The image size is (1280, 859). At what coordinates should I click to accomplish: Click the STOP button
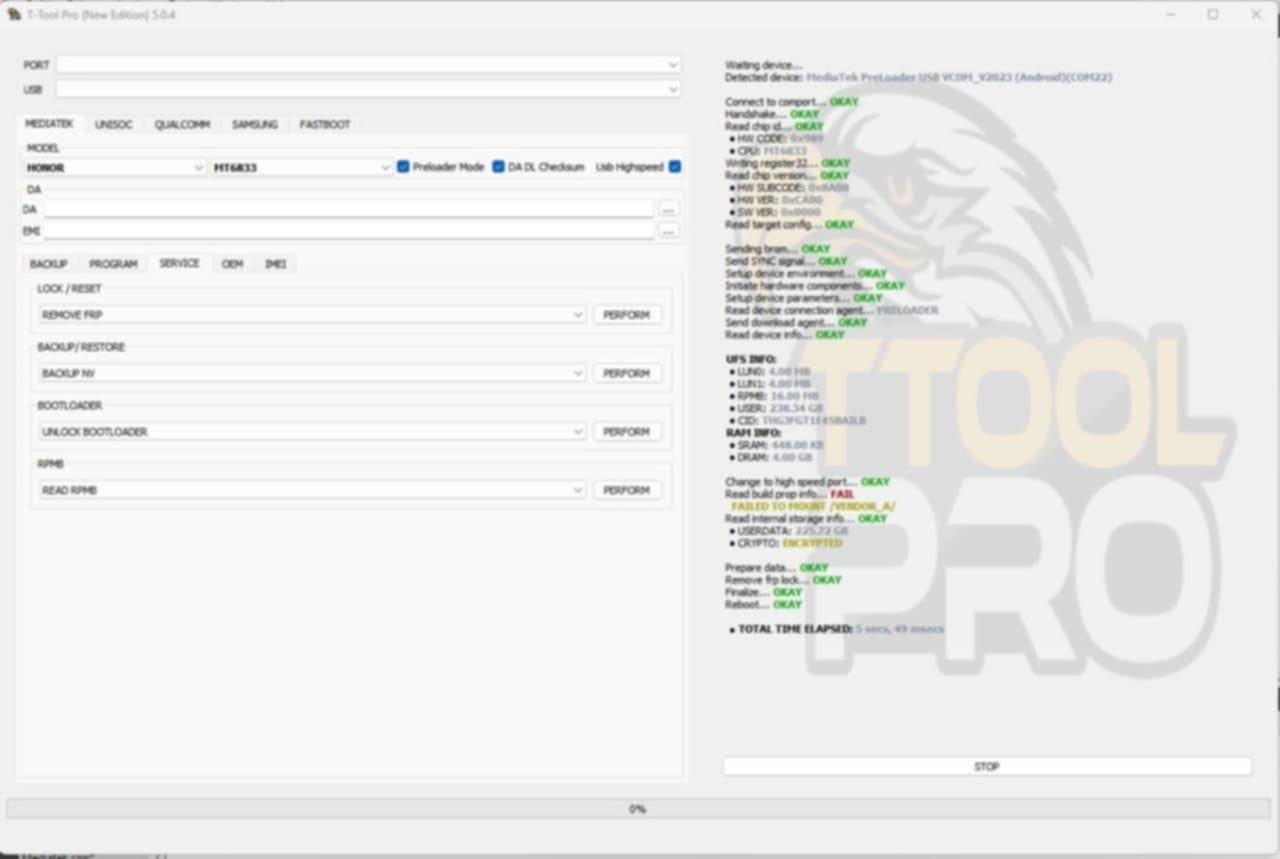point(987,766)
